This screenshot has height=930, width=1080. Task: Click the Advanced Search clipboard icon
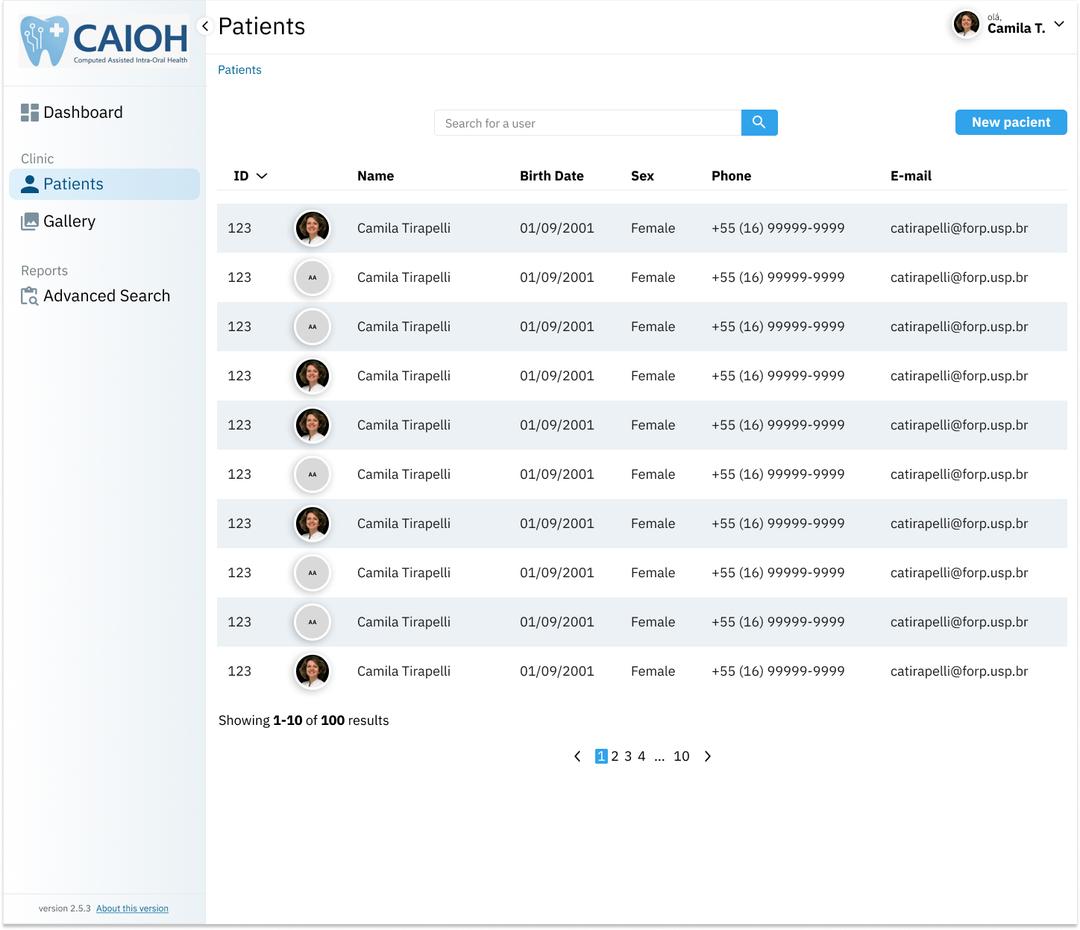pos(30,296)
